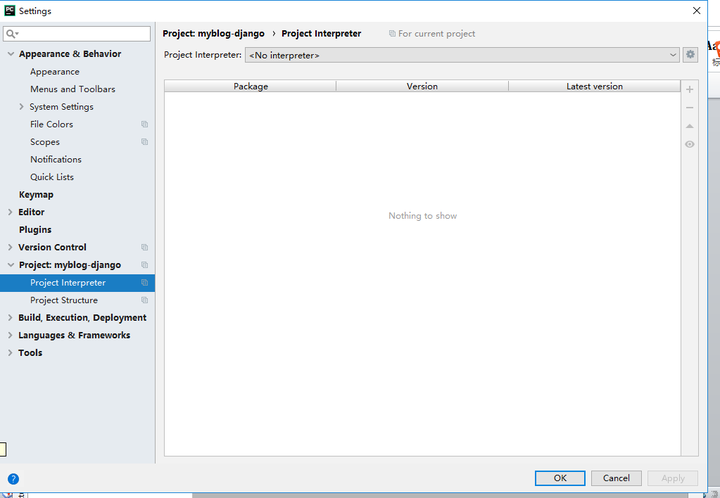Click the upgrade package arrow icon
The height and width of the screenshot is (498, 720).
coord(689,126)
